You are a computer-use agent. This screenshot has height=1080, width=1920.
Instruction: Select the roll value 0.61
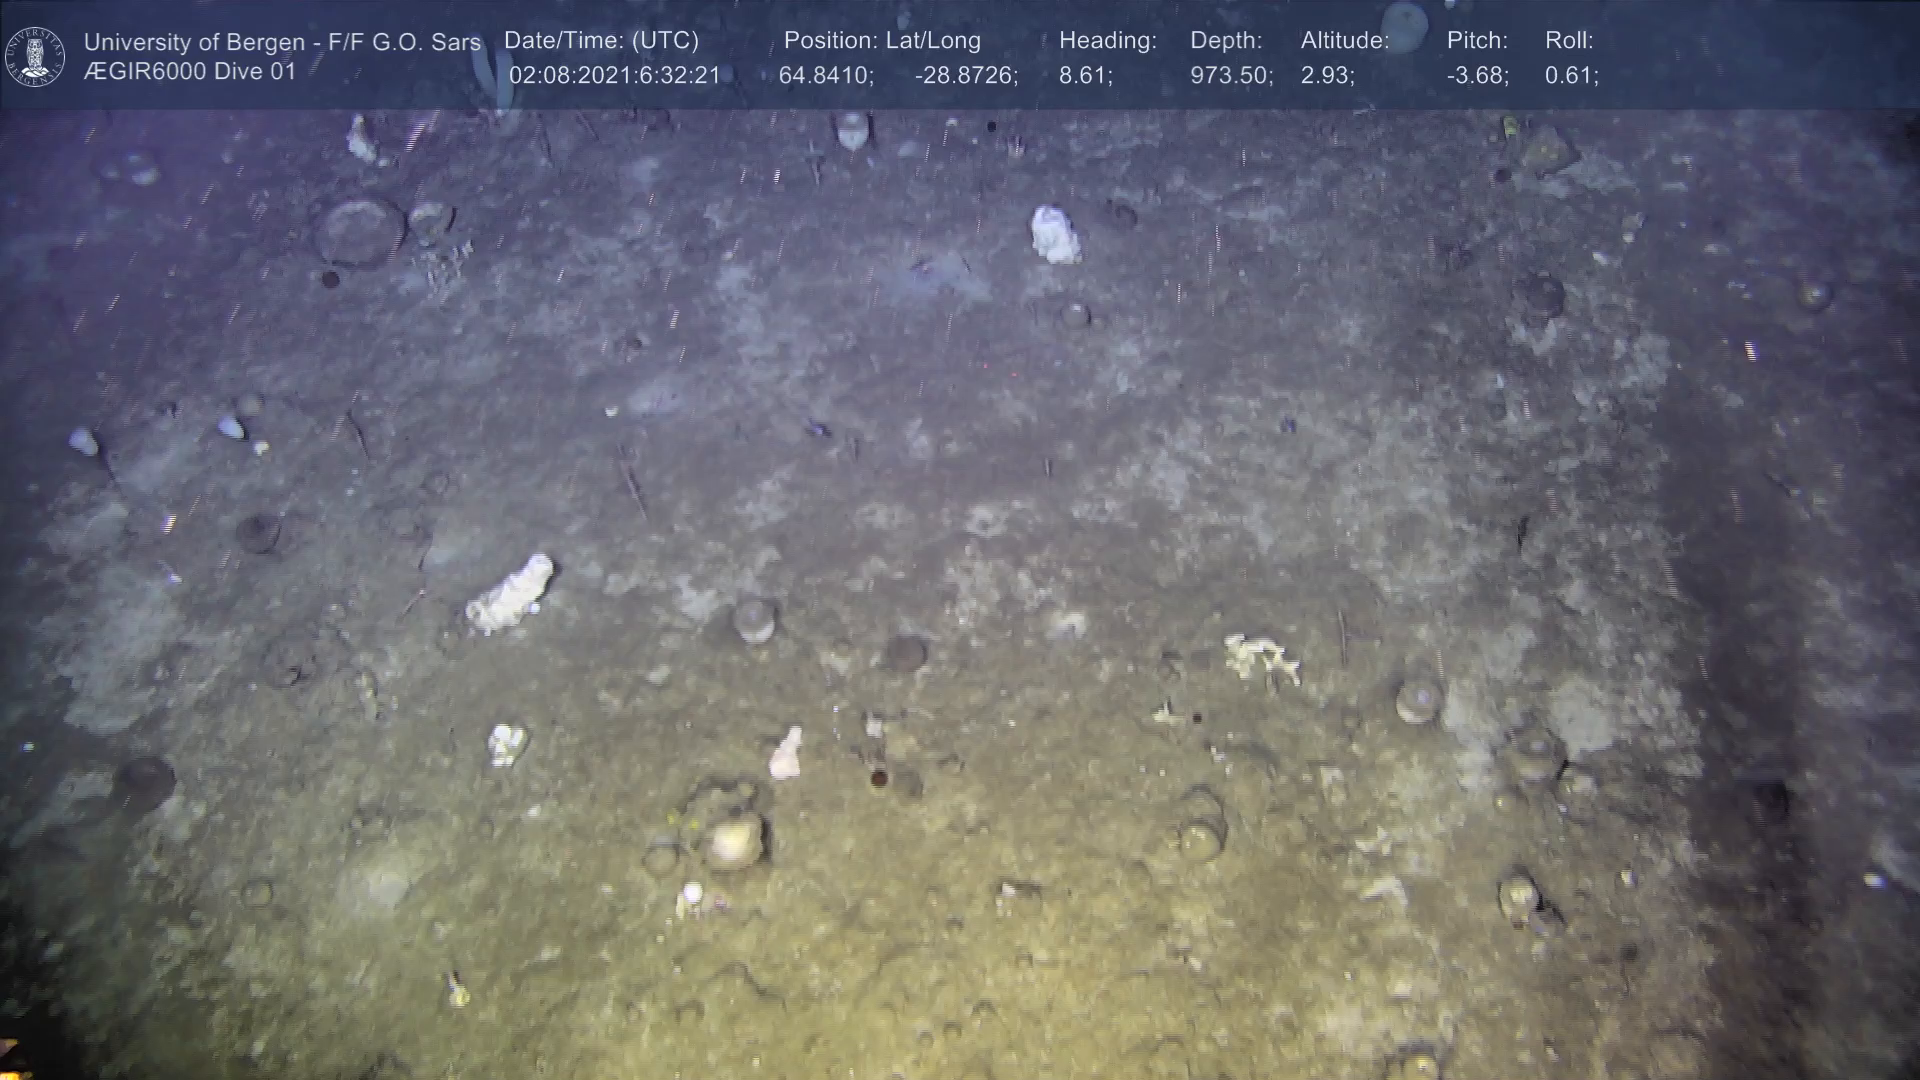click(1571, 76)
